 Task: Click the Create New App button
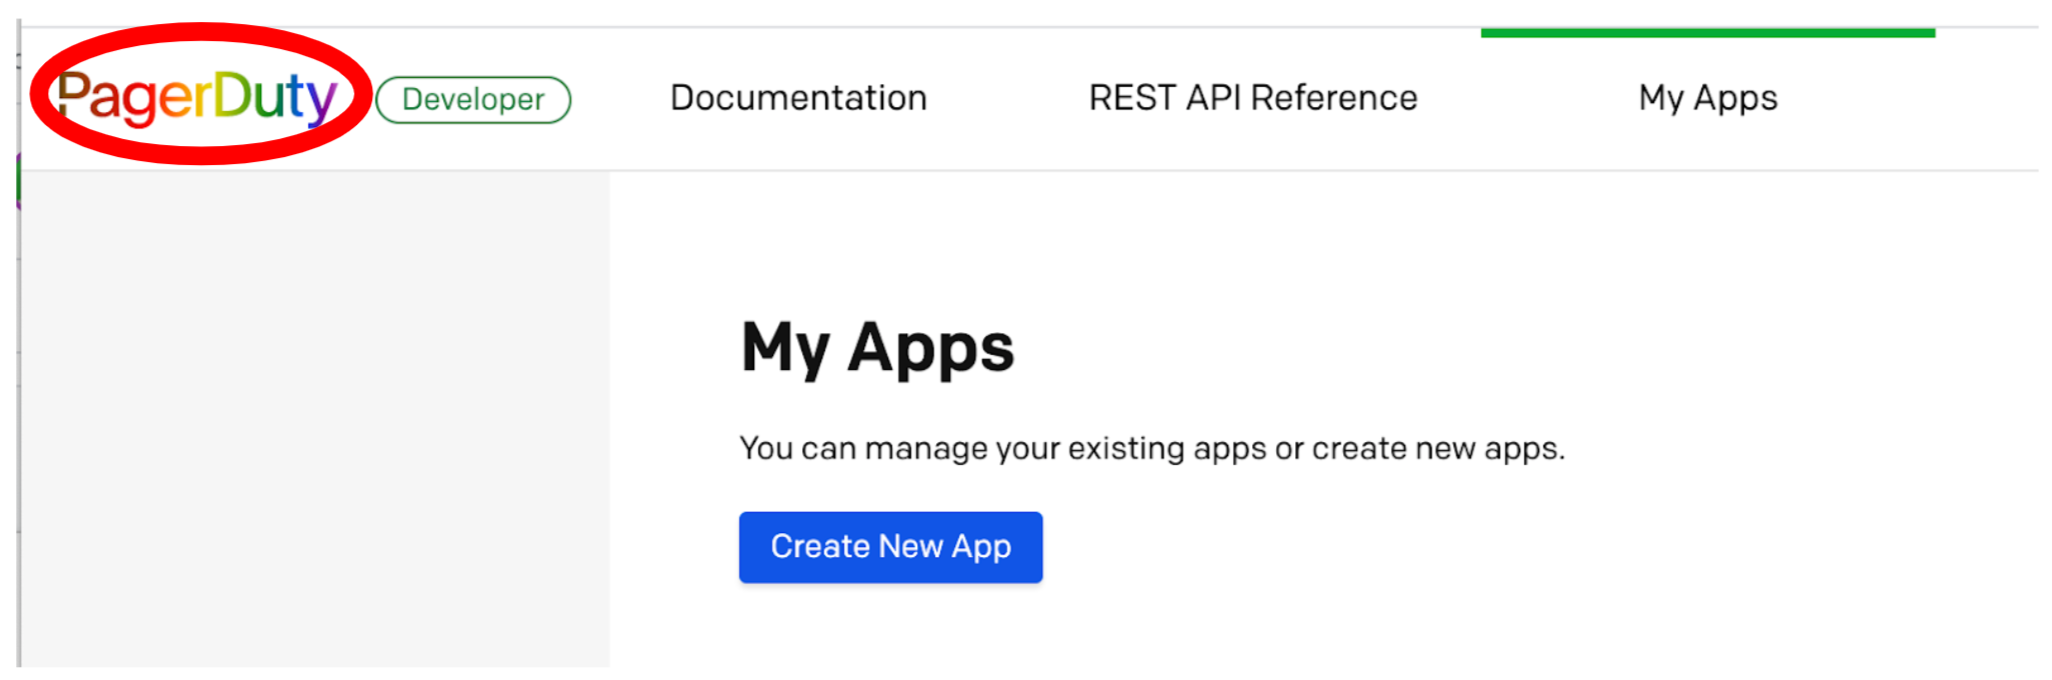(x=891, y=547)
